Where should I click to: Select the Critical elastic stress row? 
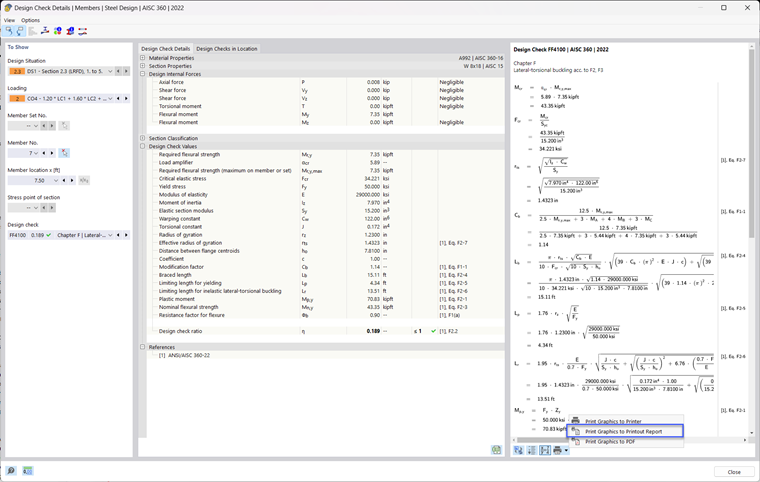325,178
